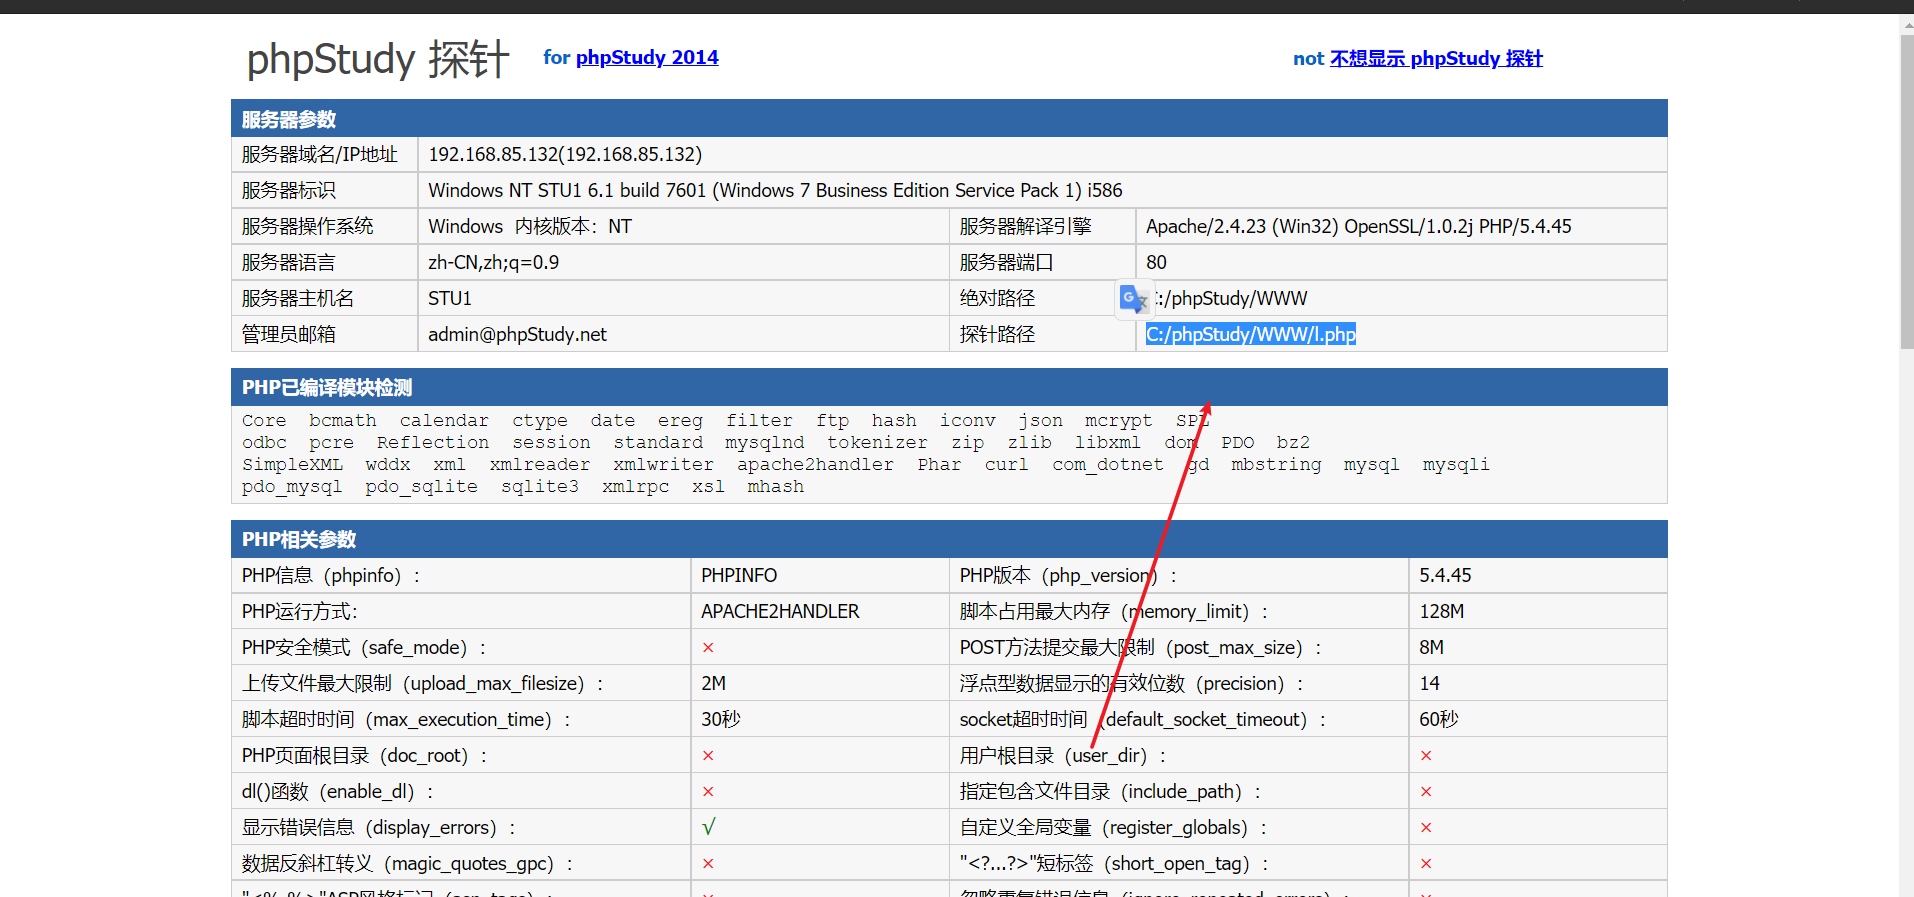Click the server port value 80

coord(1156,262)
